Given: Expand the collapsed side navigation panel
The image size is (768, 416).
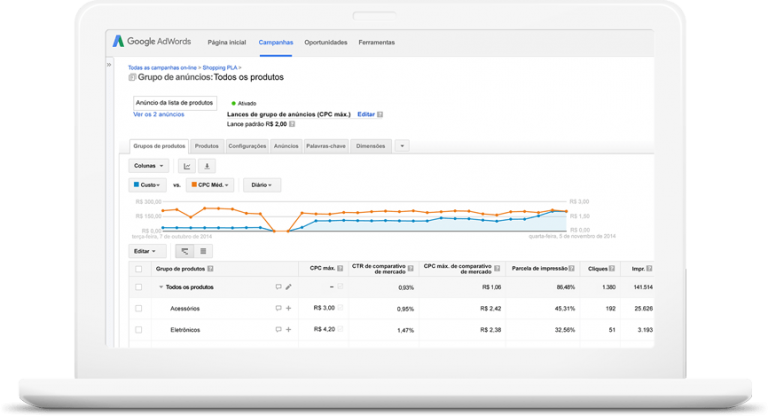Looking at the screenshot, I should point(109,65).
